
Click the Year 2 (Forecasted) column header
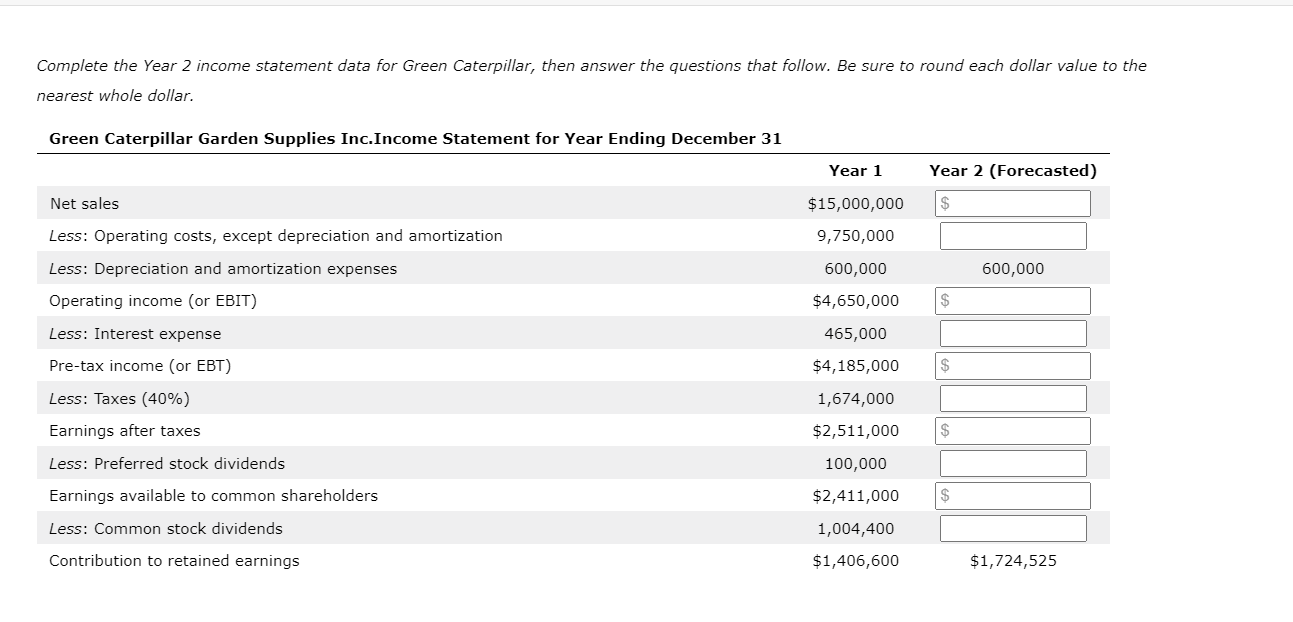1013,170
